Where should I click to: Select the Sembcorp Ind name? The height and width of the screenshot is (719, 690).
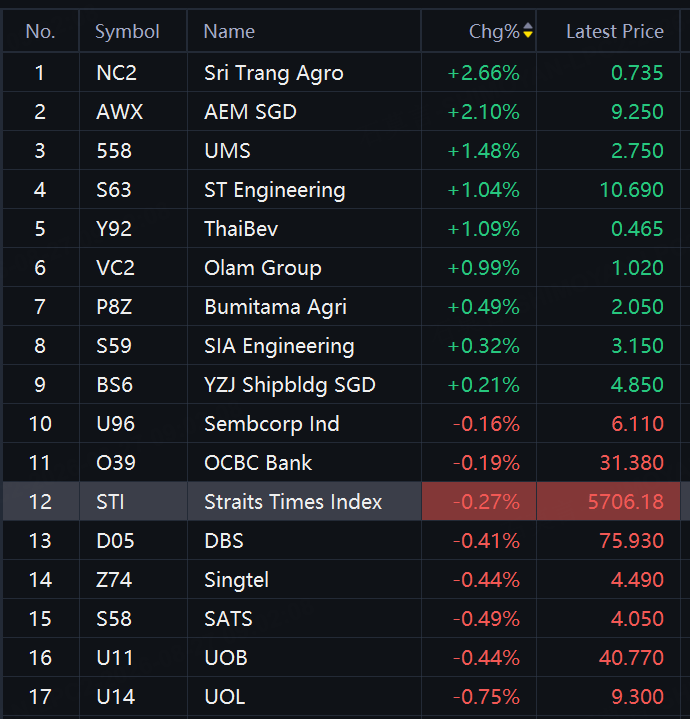click(x=271, y=424)
